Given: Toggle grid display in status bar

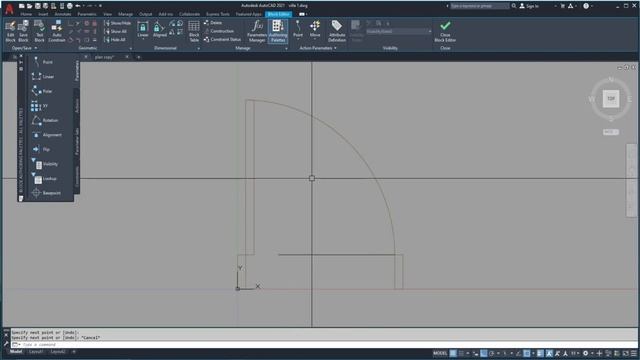Looking at the screenshot, I should pyautogui.click(x=453, y=353).
